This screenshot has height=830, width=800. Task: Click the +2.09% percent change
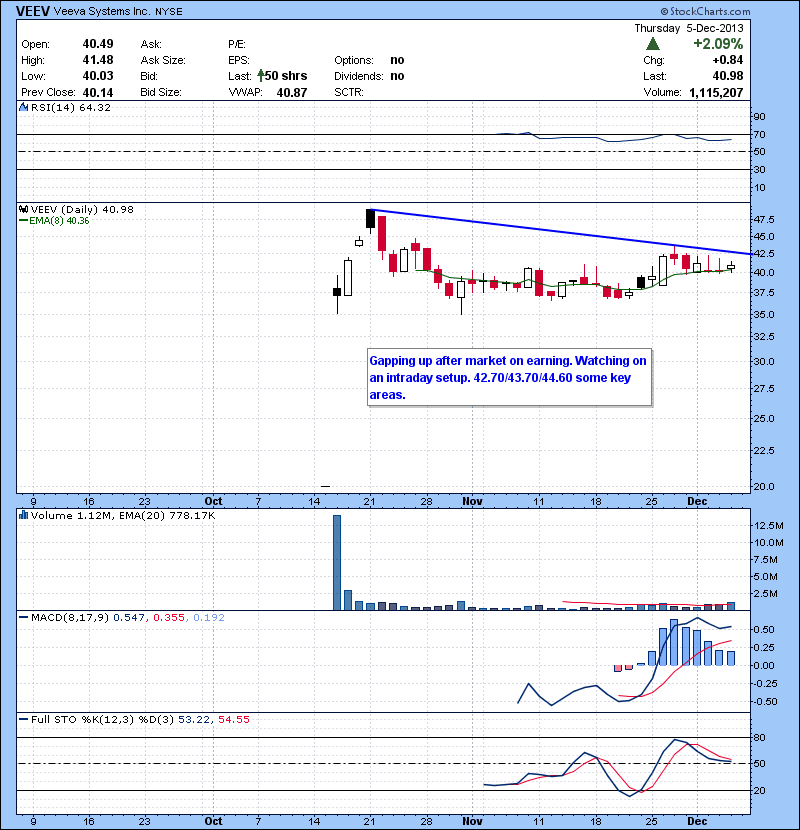718,43
